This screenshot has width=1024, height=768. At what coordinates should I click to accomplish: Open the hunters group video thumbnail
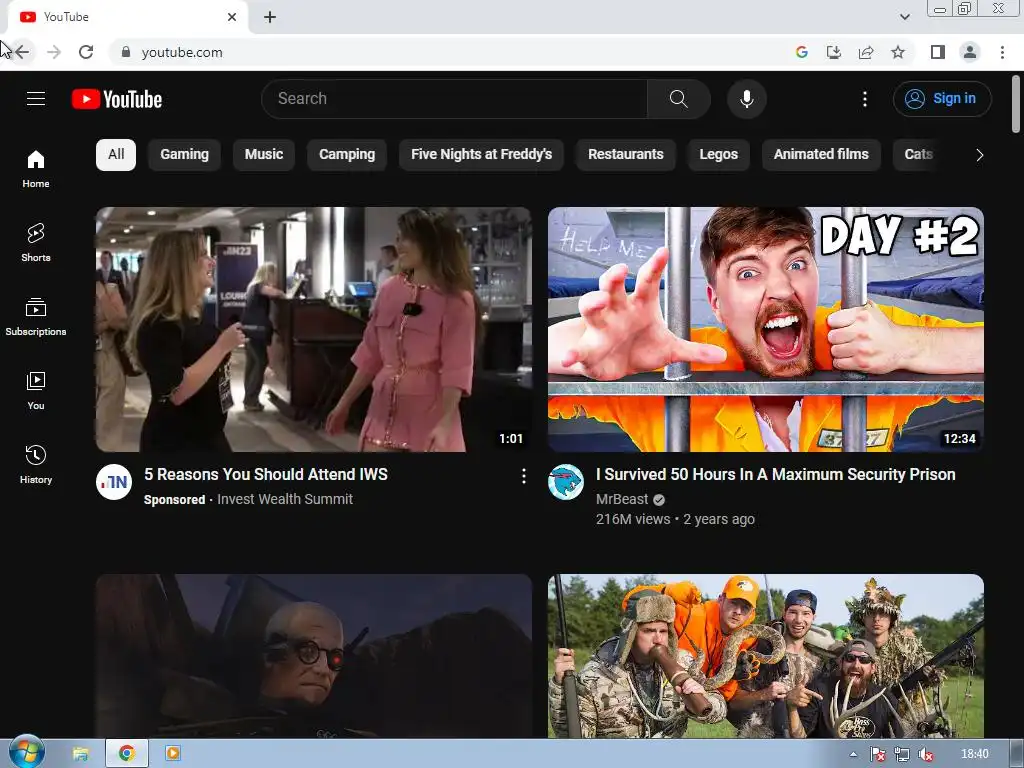765,656
